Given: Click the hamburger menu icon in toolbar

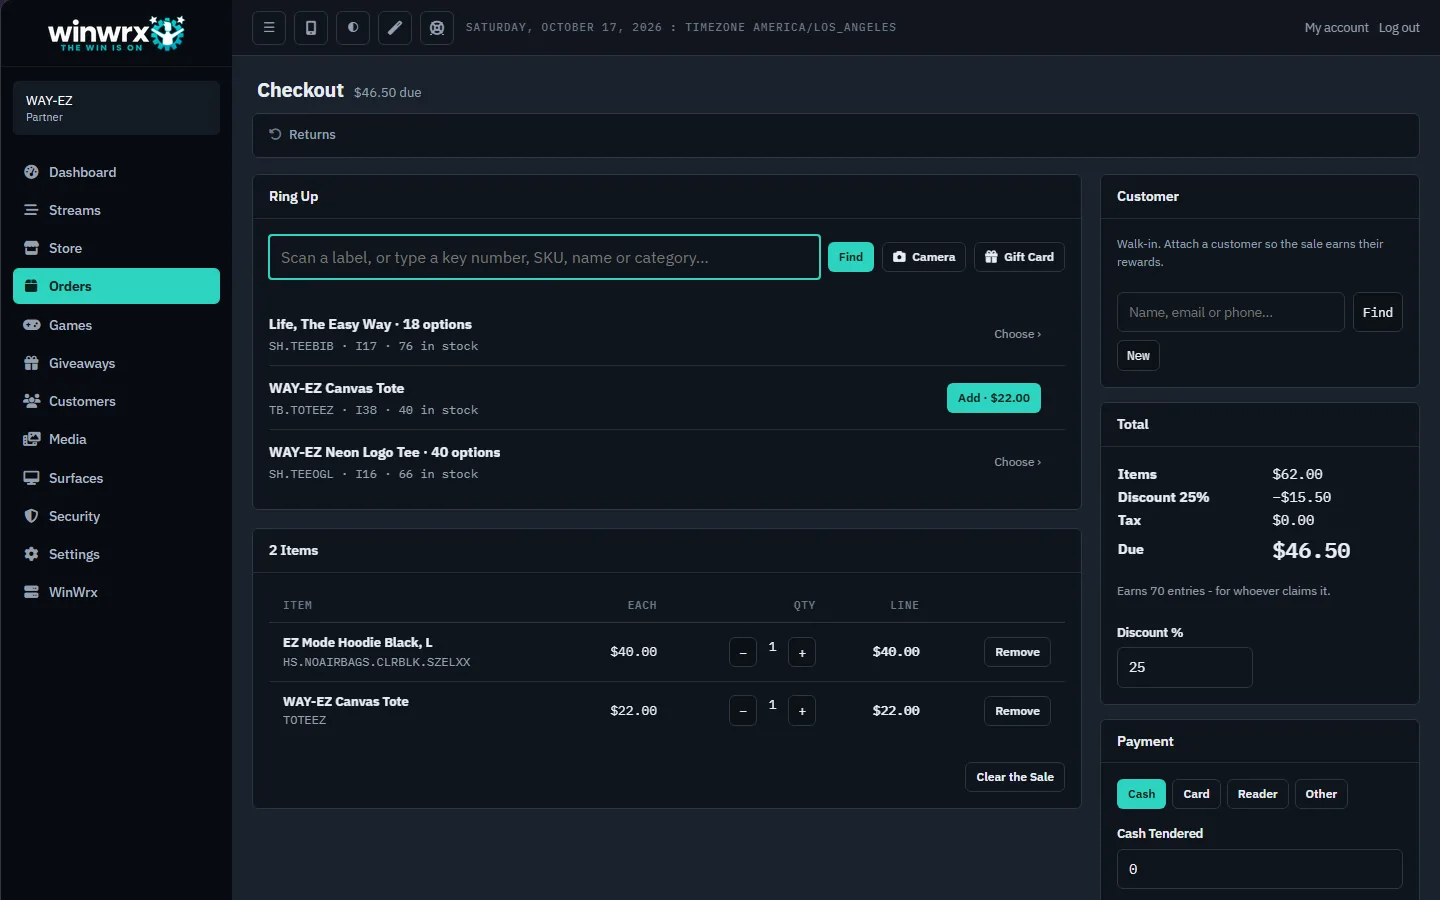Looking at the screenshot, I should [x=269, y=28].
